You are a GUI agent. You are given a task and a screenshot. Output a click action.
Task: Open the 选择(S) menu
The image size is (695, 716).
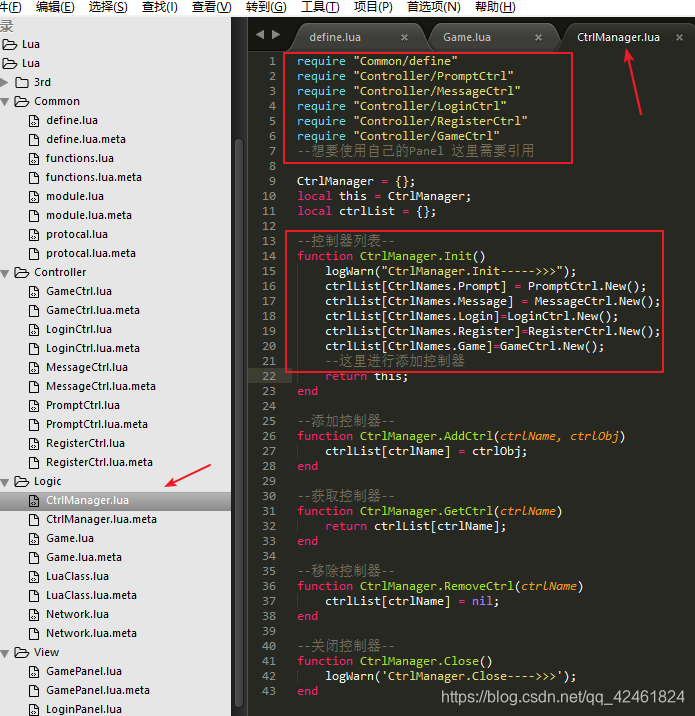(x=108, y=7)
